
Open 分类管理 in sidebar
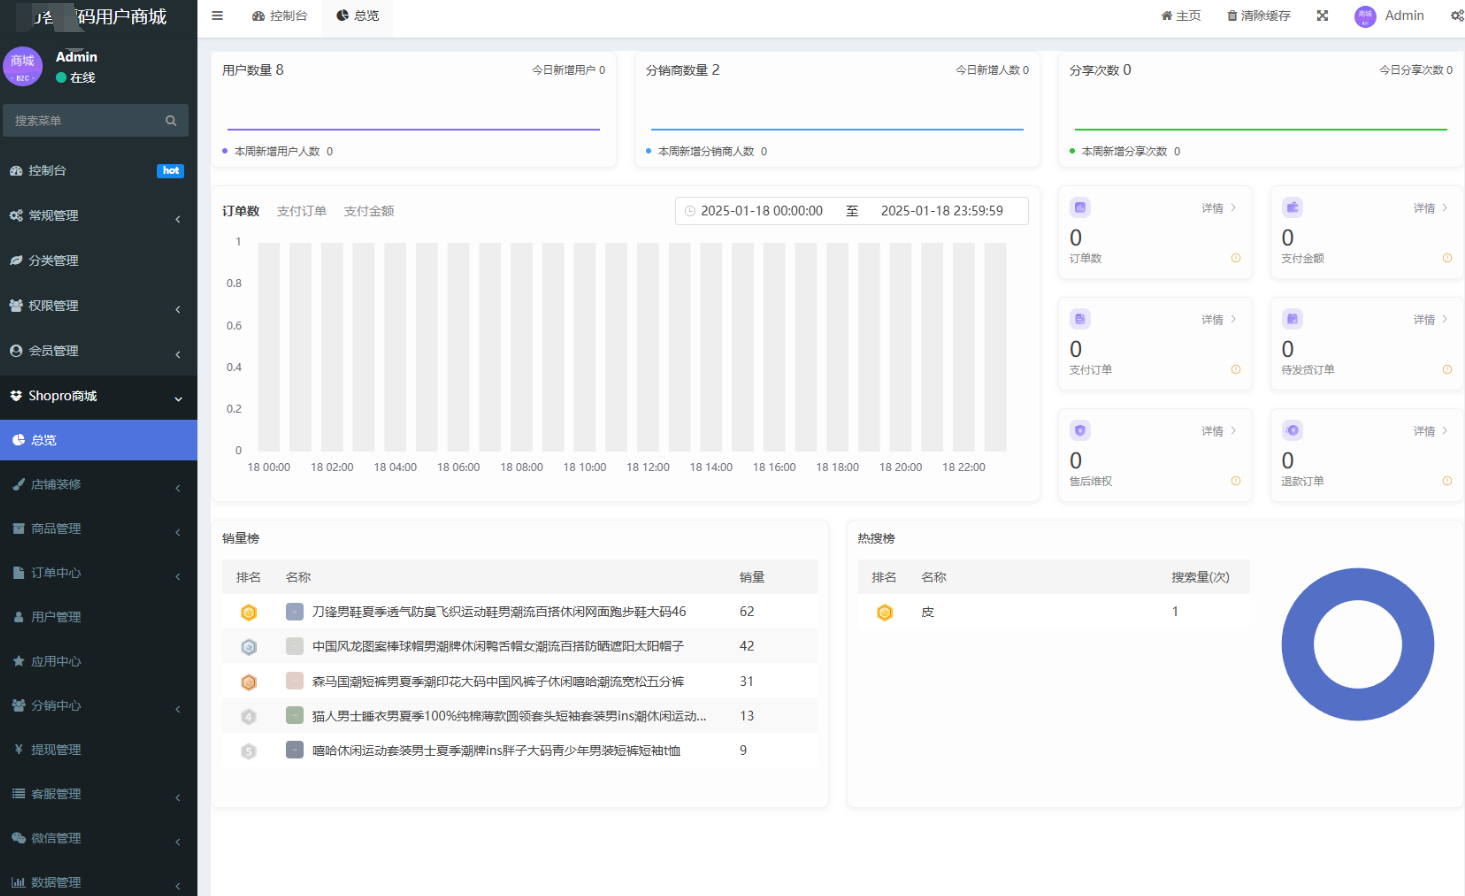pyautogui.click(x=98, y=261)
